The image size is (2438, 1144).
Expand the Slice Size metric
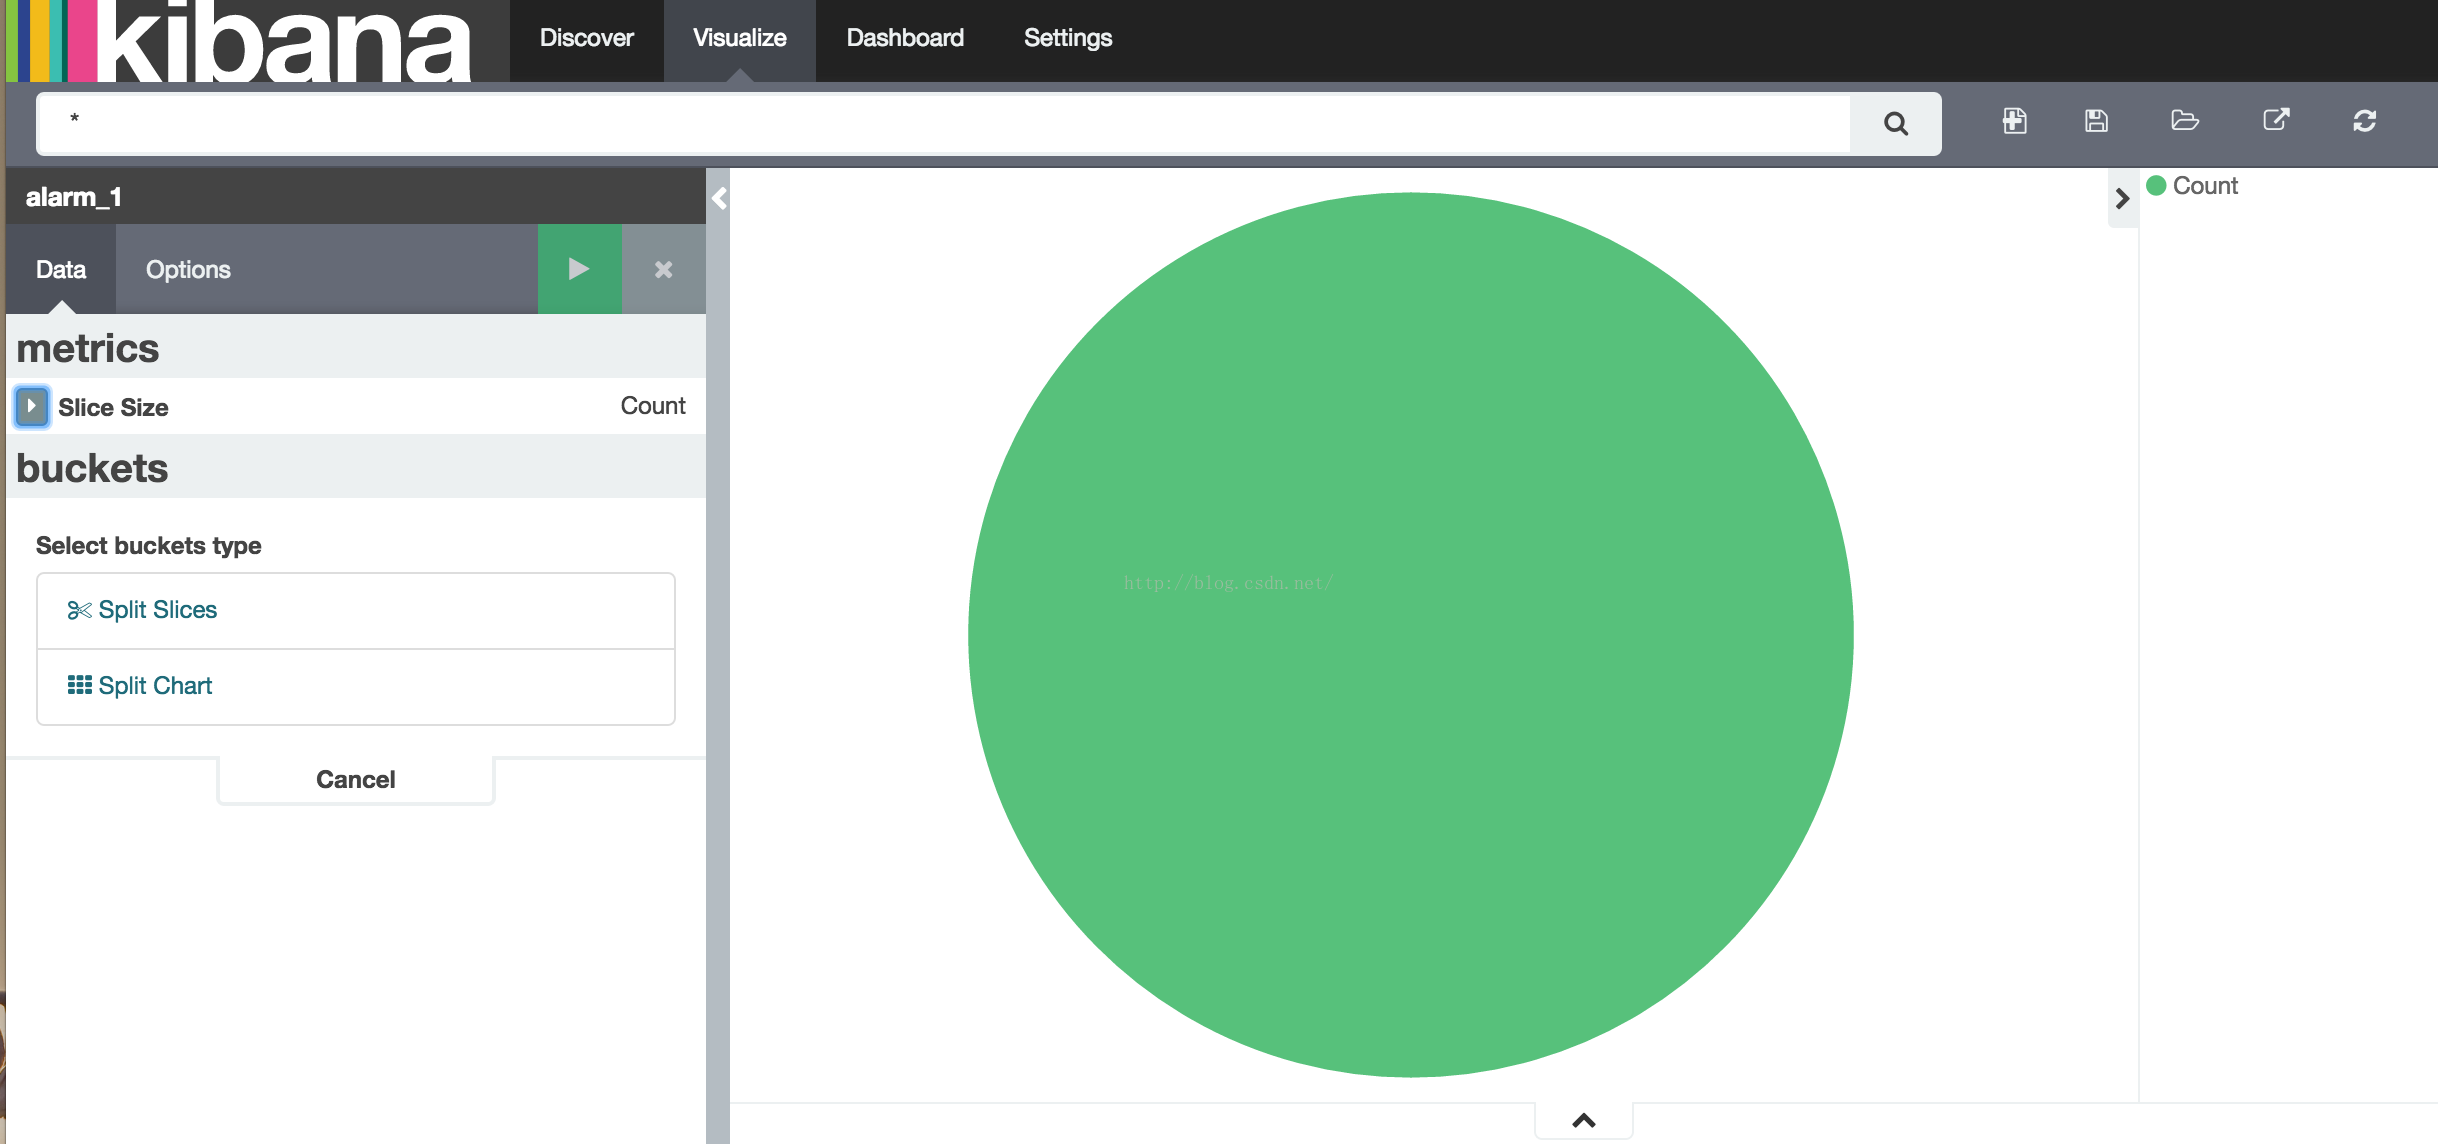click(x=32, y=406)
